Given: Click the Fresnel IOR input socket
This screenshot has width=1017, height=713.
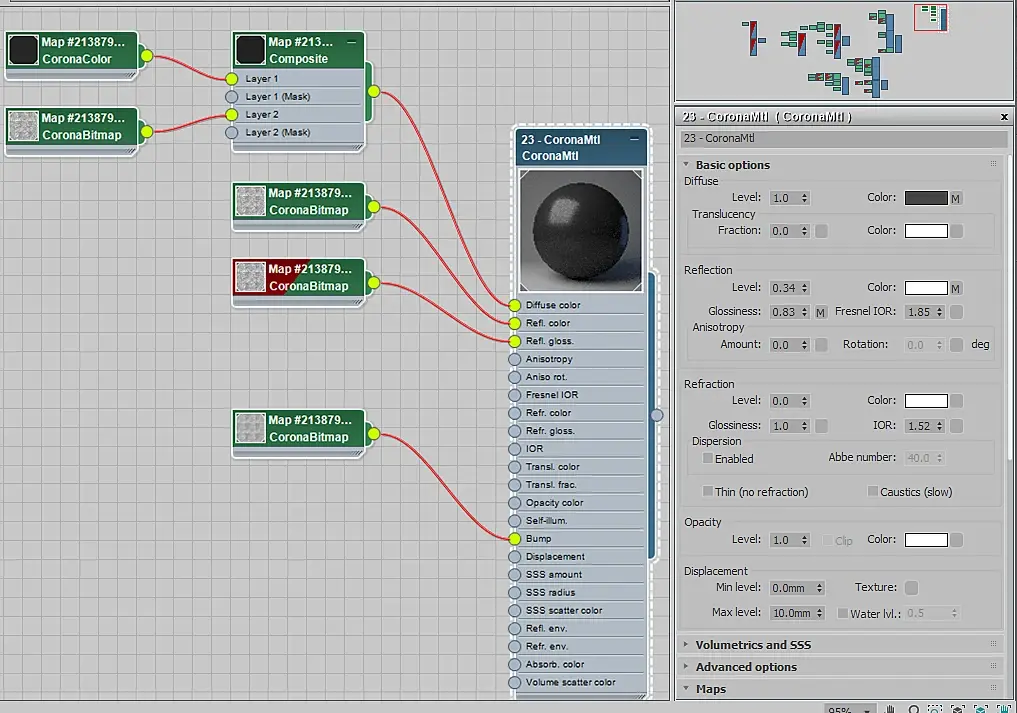Looking at the screenshot, I should (514, 395).
